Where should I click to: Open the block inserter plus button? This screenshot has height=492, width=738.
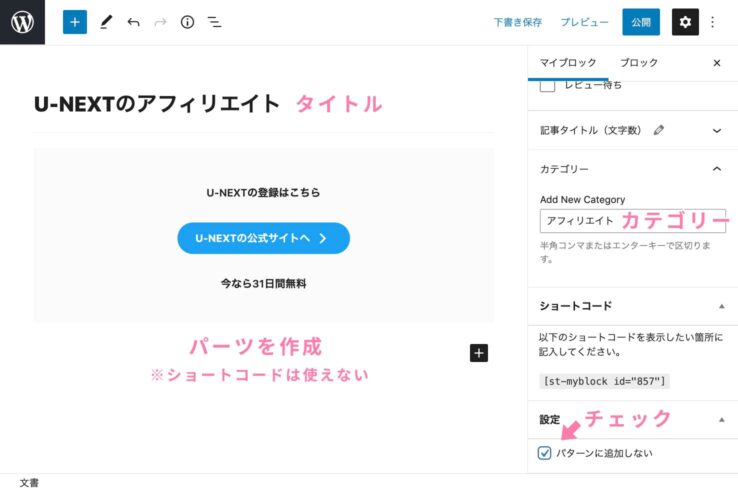(75, 22)
